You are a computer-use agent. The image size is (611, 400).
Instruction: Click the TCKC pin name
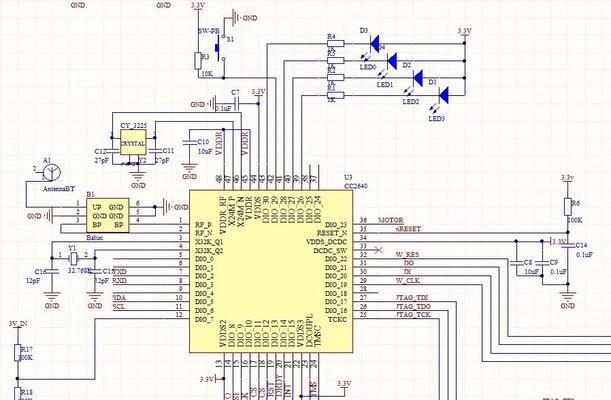(337, 319)
